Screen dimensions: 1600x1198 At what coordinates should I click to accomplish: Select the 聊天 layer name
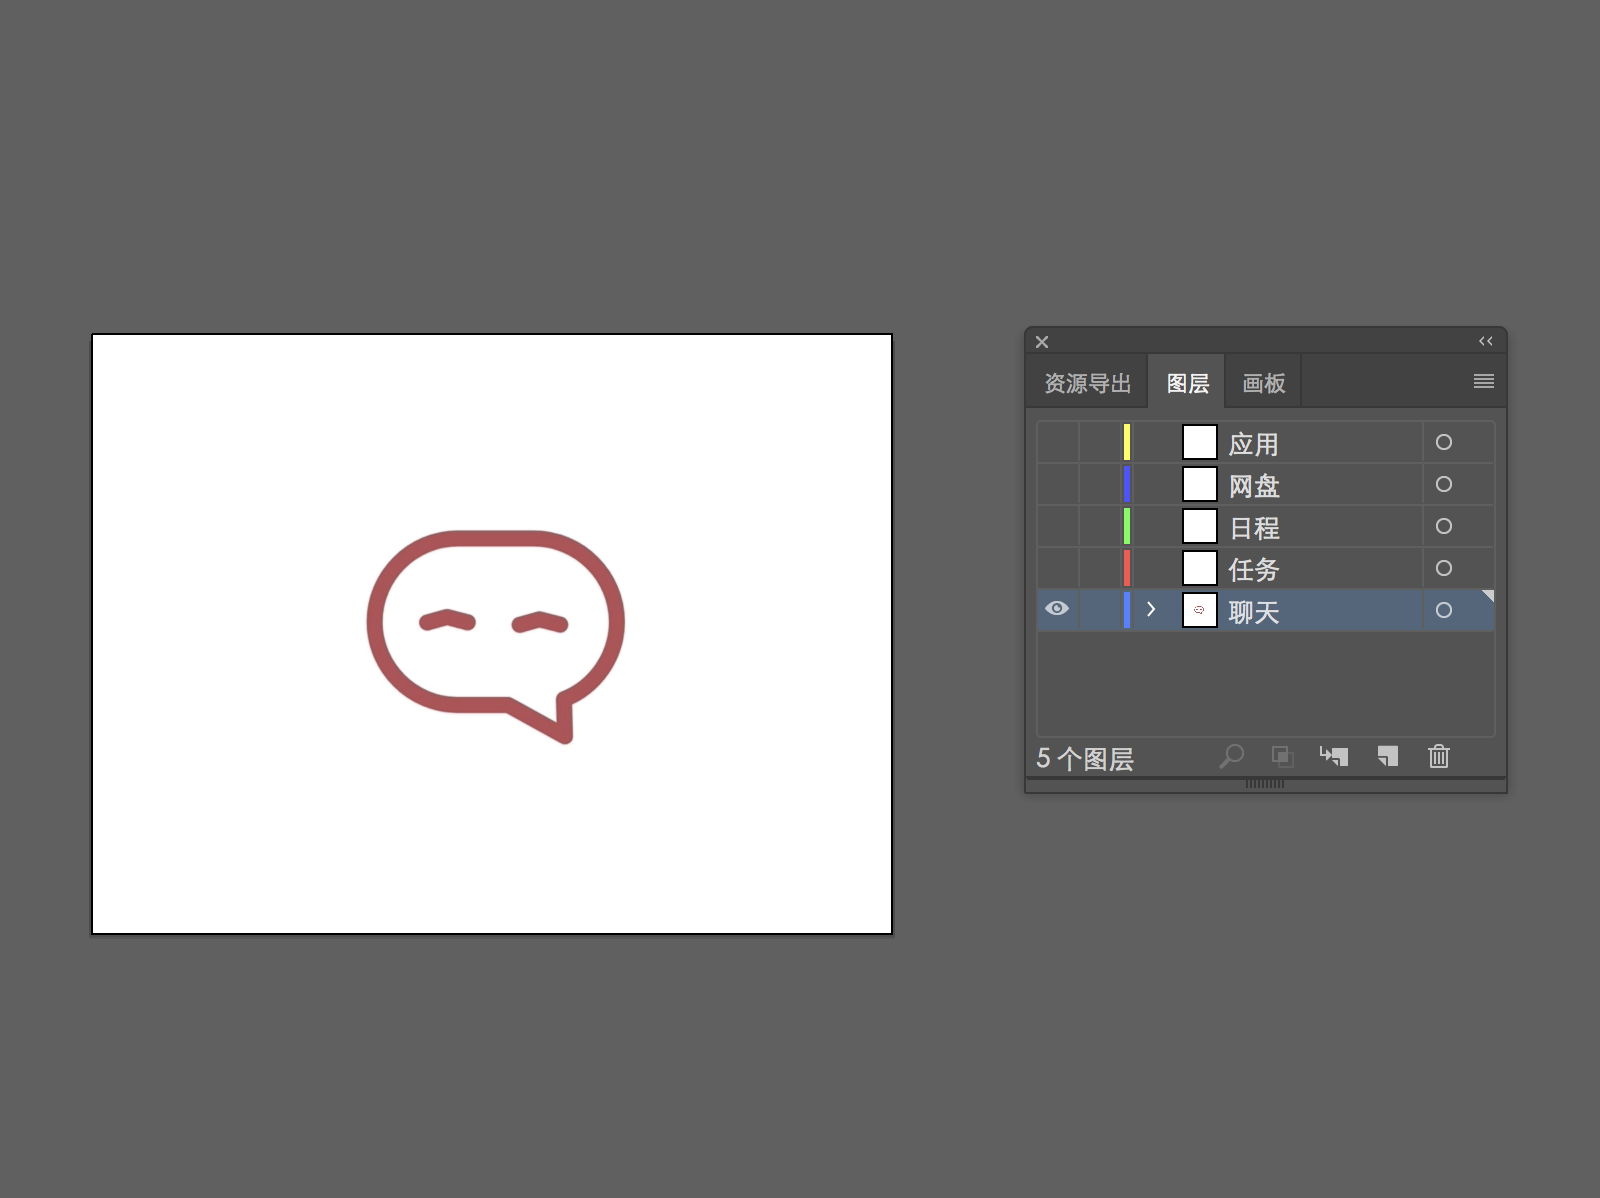1253,612
